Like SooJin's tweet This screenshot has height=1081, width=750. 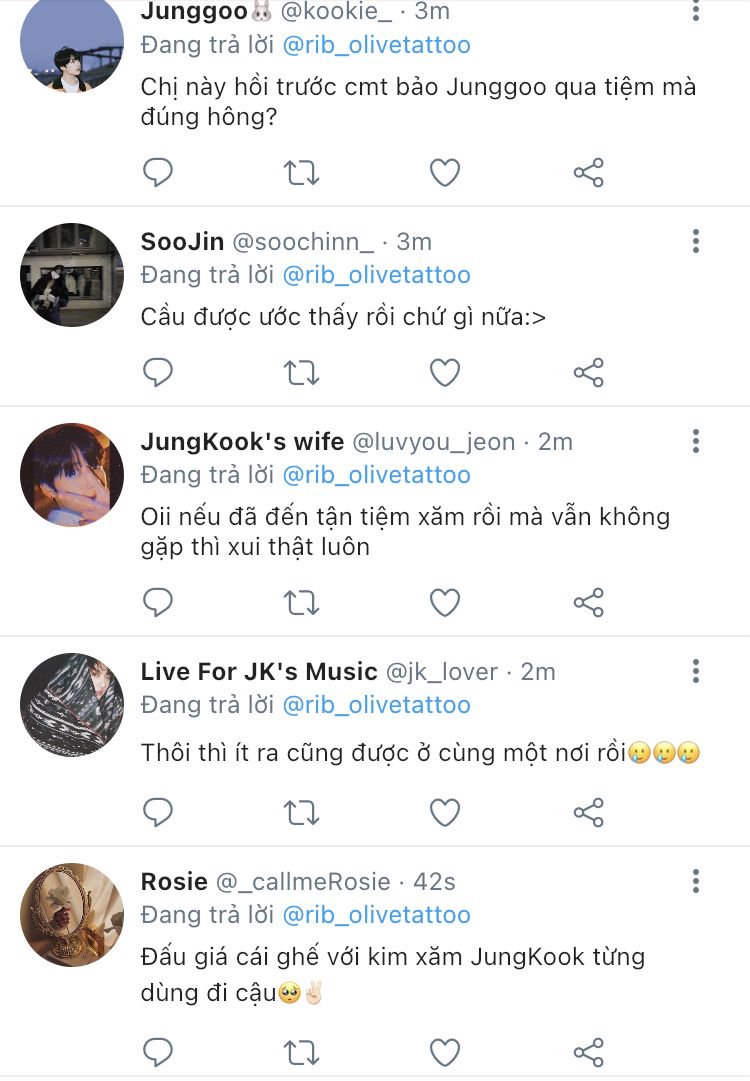point(444,373)
